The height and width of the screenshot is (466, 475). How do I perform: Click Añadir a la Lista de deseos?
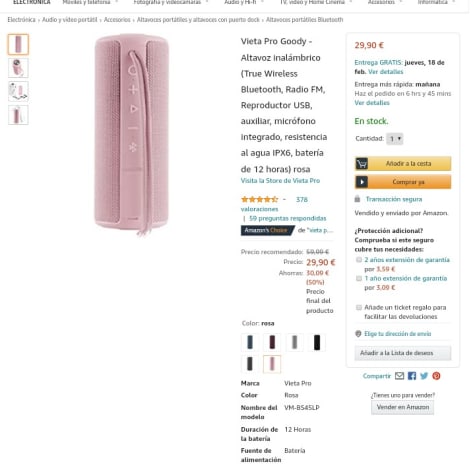coord(403,353)
